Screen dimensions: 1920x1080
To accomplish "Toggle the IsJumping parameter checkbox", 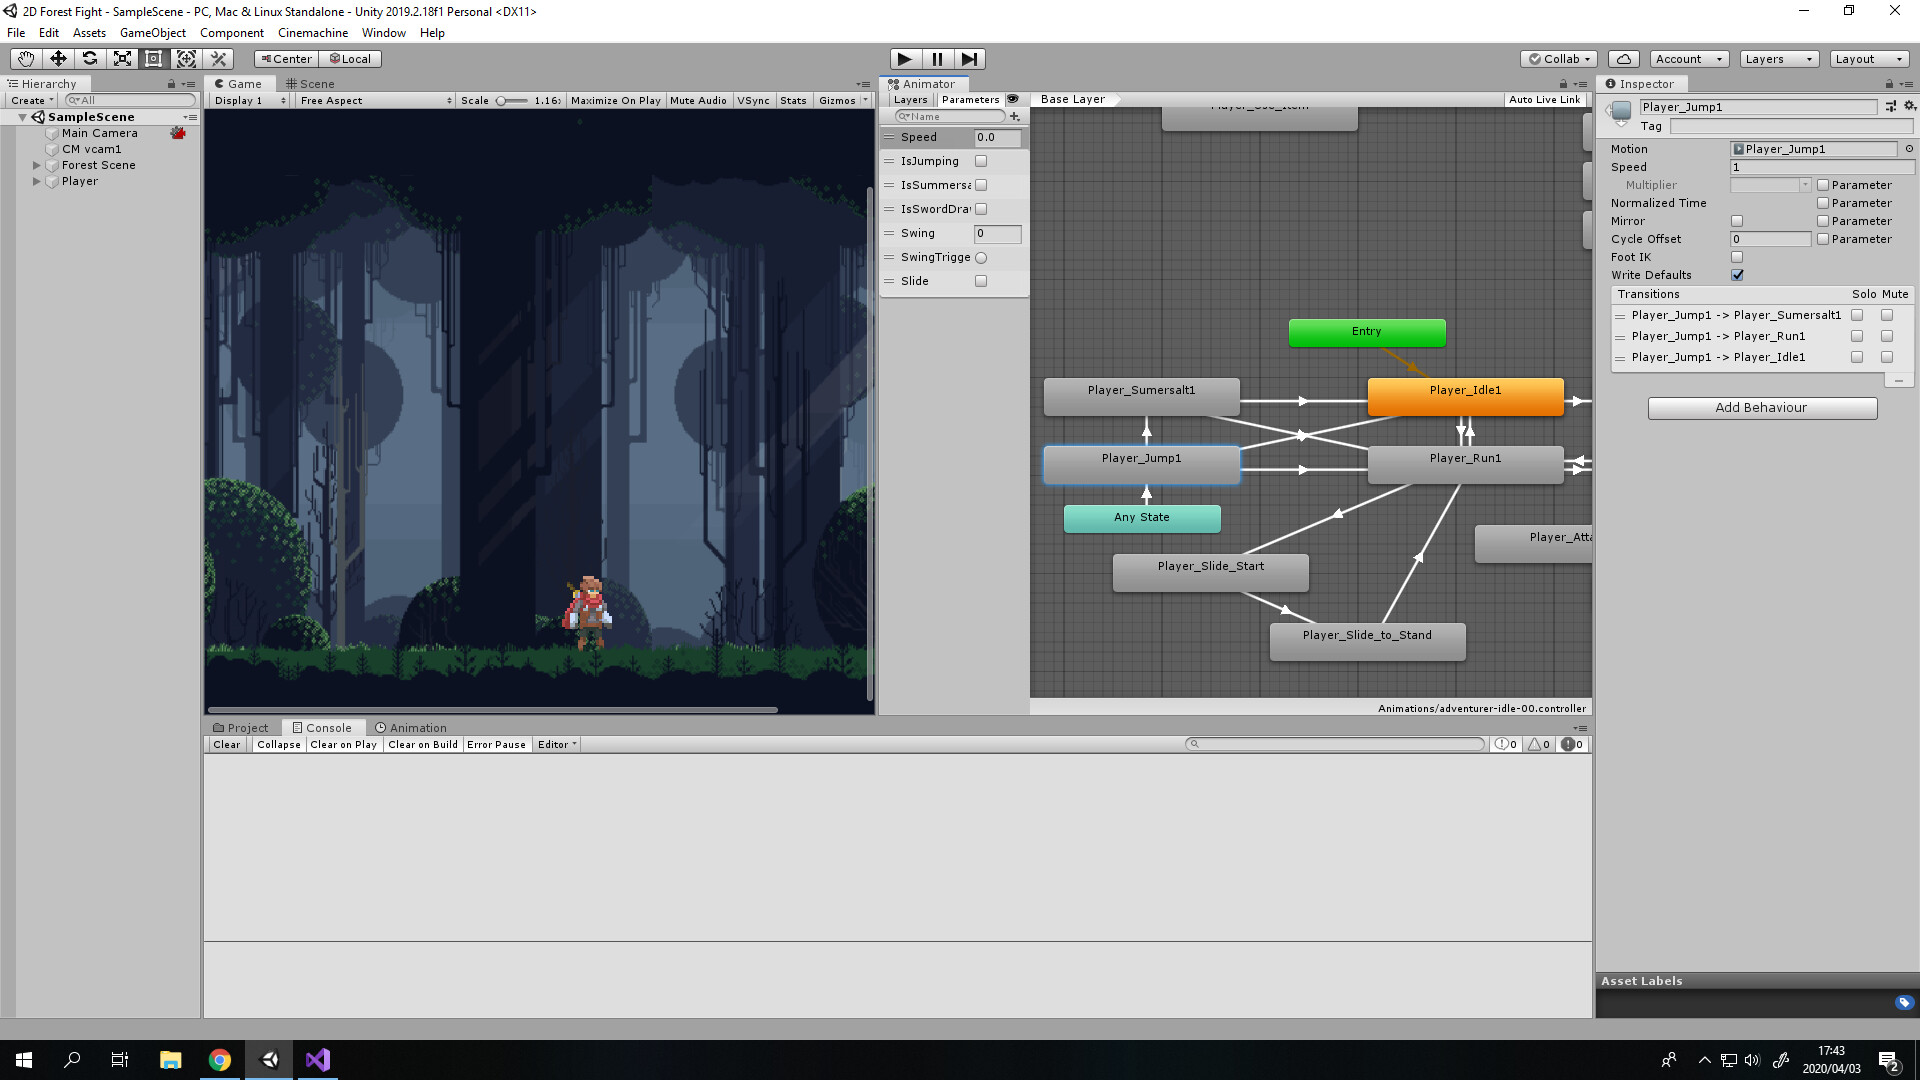I will tap(981, 161).
